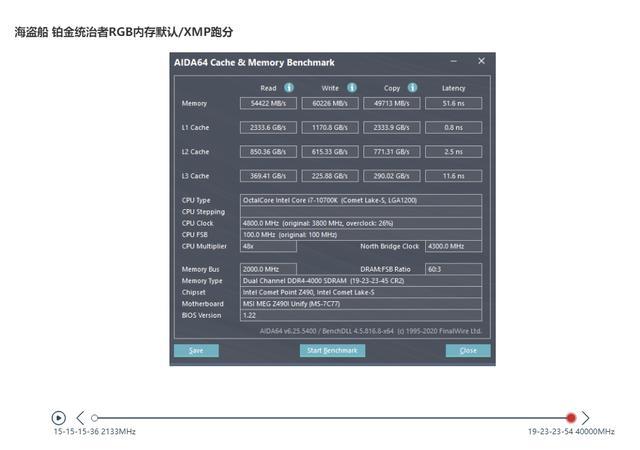Click Memory Read value 54422 MB/s
This screenshot has height=450, width=640.
coord(268,103)
